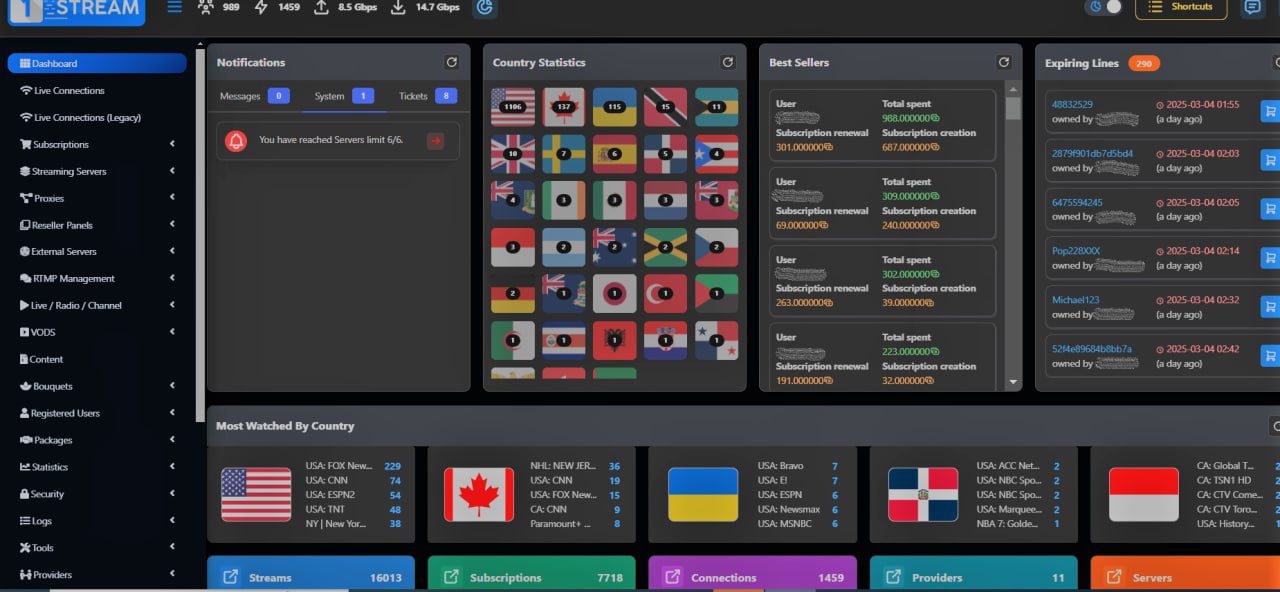Image resolution: width=1280 pixels, height=592 pixels.
Task: Open Live Connections in the sidebar
Action: 69,90
